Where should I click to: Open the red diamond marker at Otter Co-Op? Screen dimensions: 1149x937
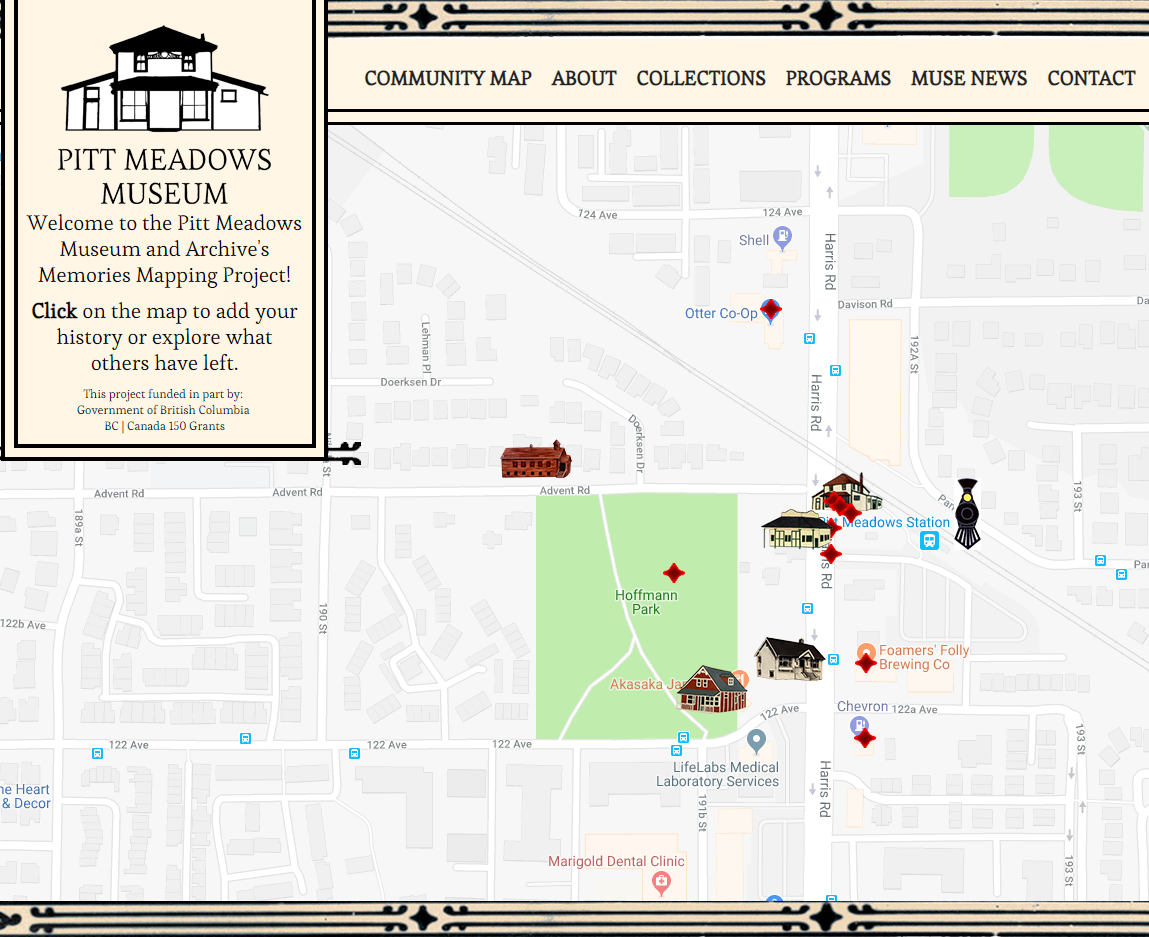click(x=770, y=311)
